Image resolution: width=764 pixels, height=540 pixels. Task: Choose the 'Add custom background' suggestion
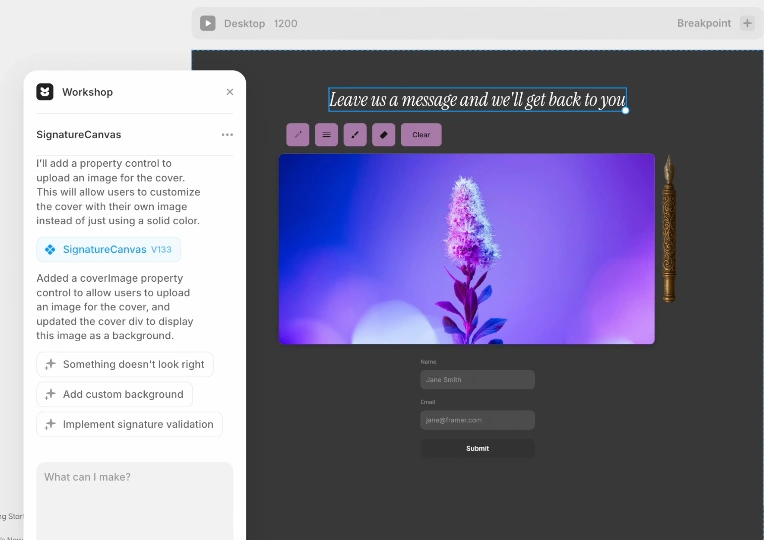pos(115,394)
